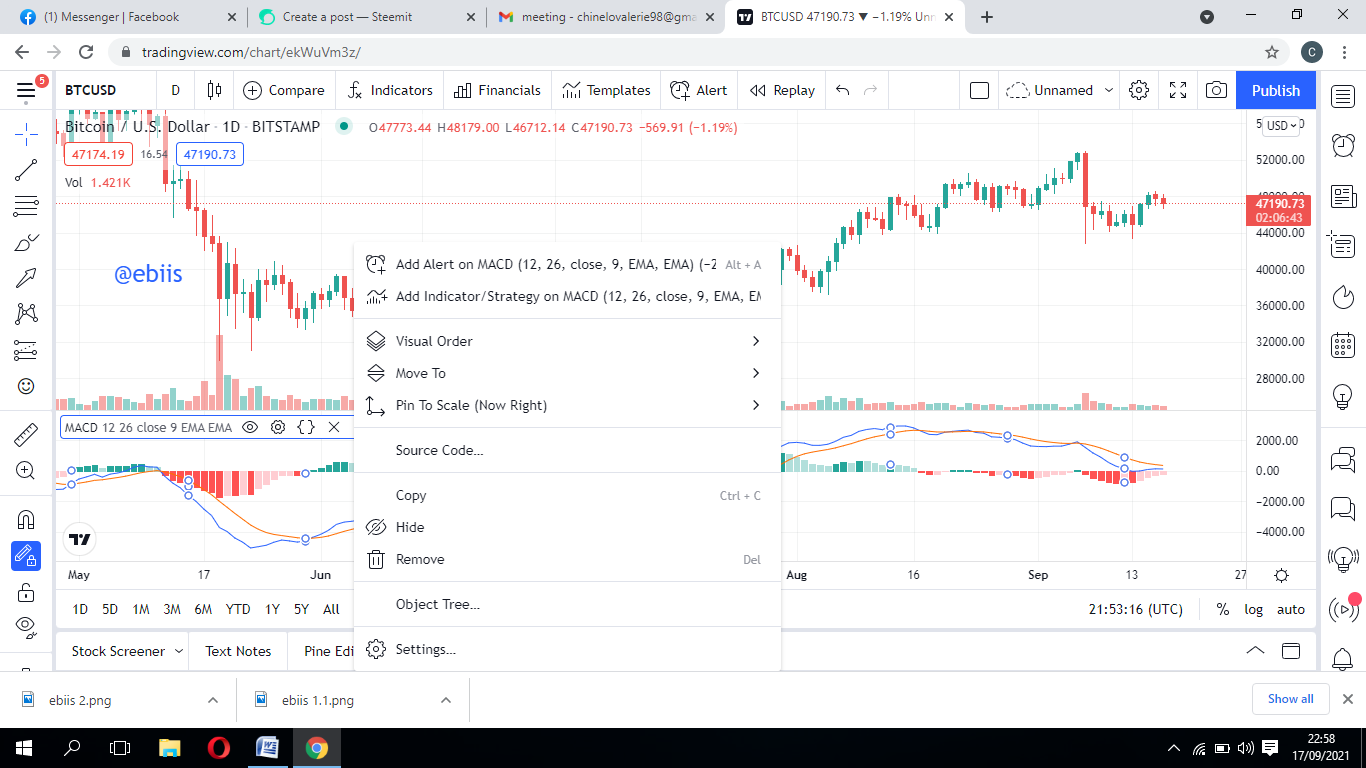Toggle log scale mode

coord(1253,609)
